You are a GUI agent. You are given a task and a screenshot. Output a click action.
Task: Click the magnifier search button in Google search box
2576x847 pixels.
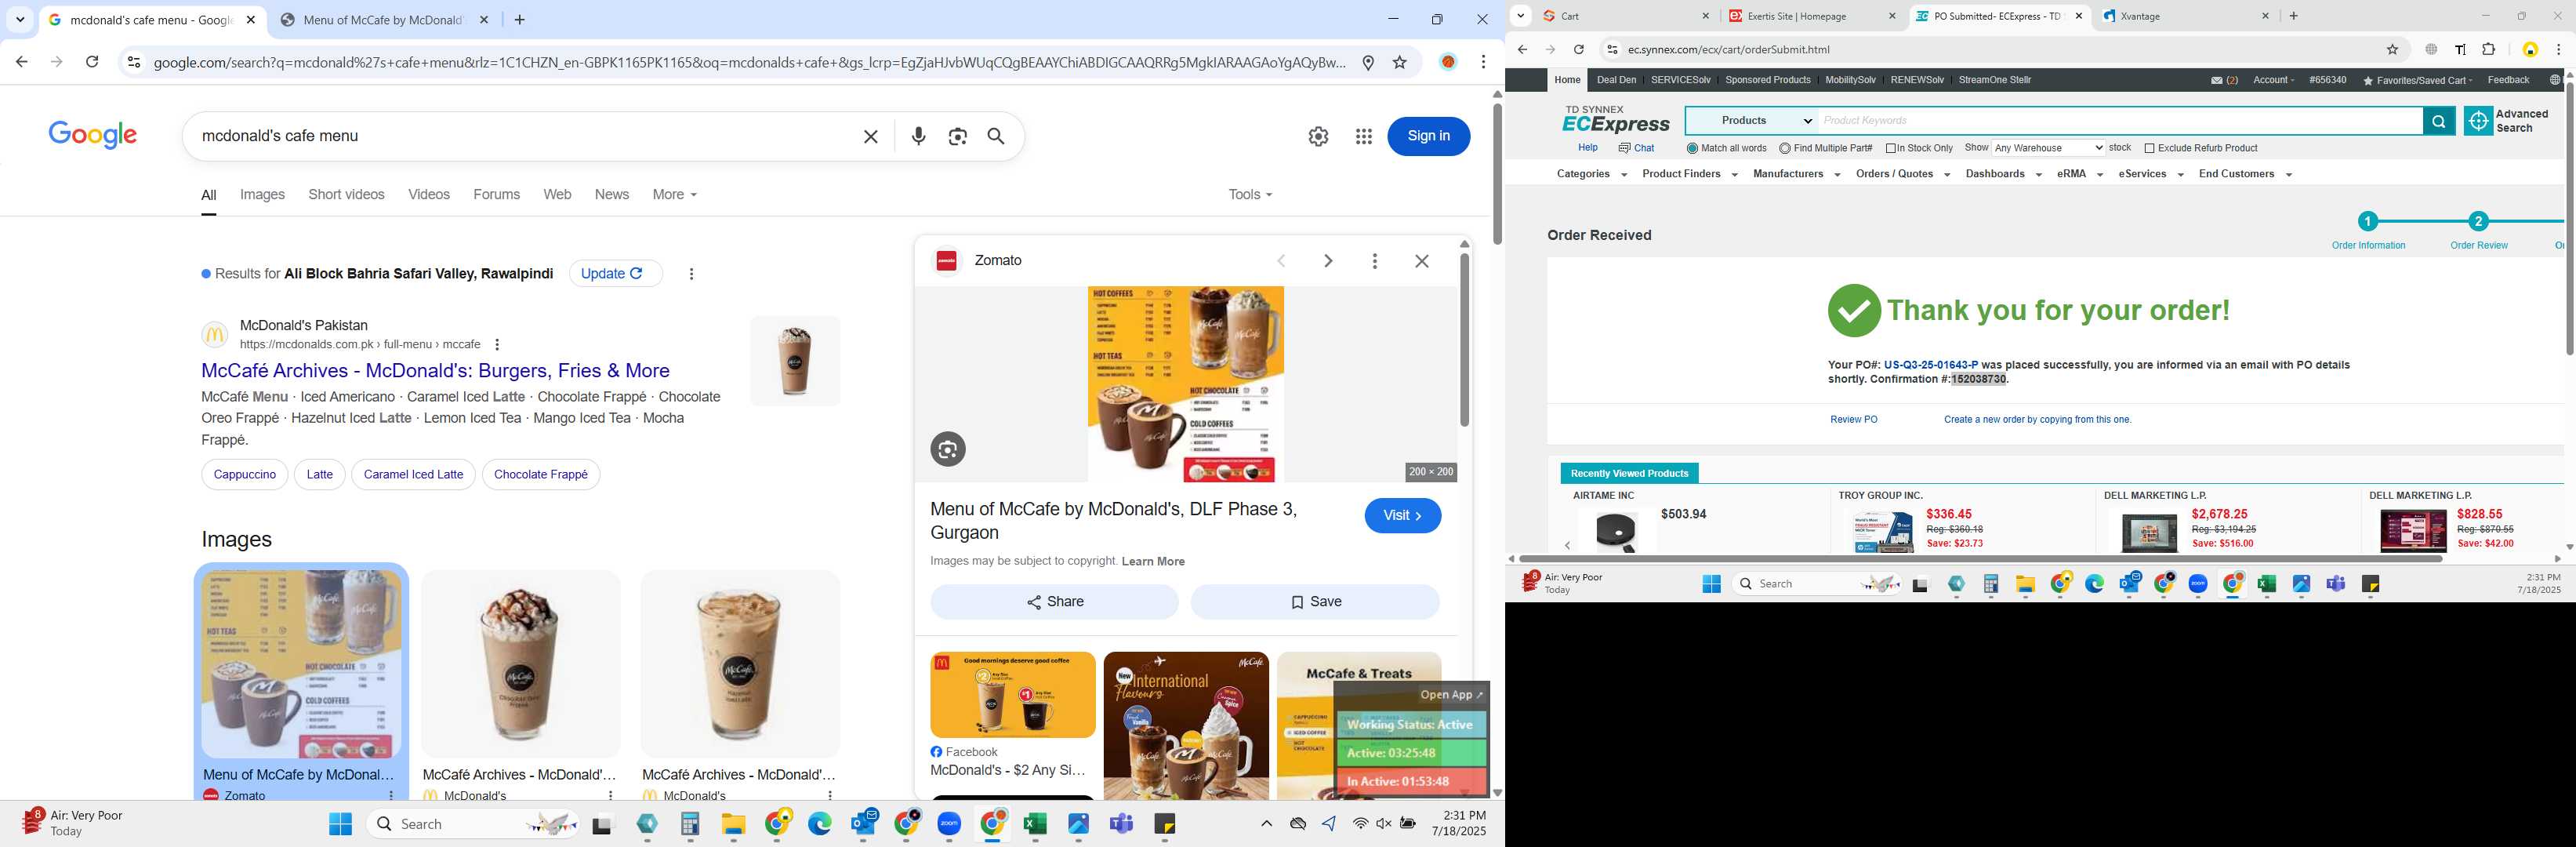(996, 136)
